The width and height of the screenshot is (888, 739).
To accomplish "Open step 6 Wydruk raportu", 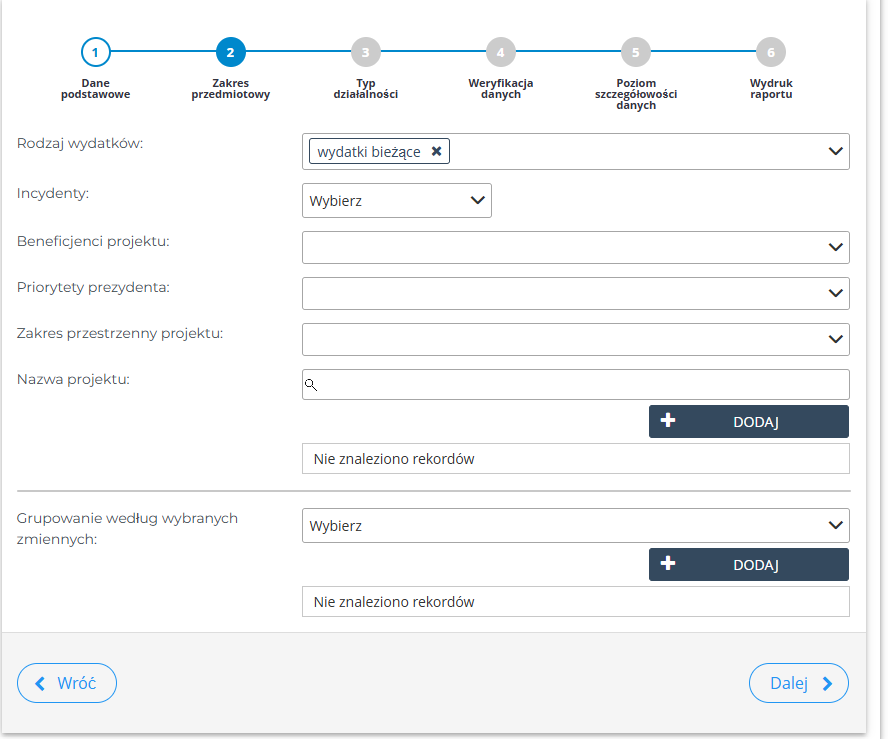I will tap(770, 52).
